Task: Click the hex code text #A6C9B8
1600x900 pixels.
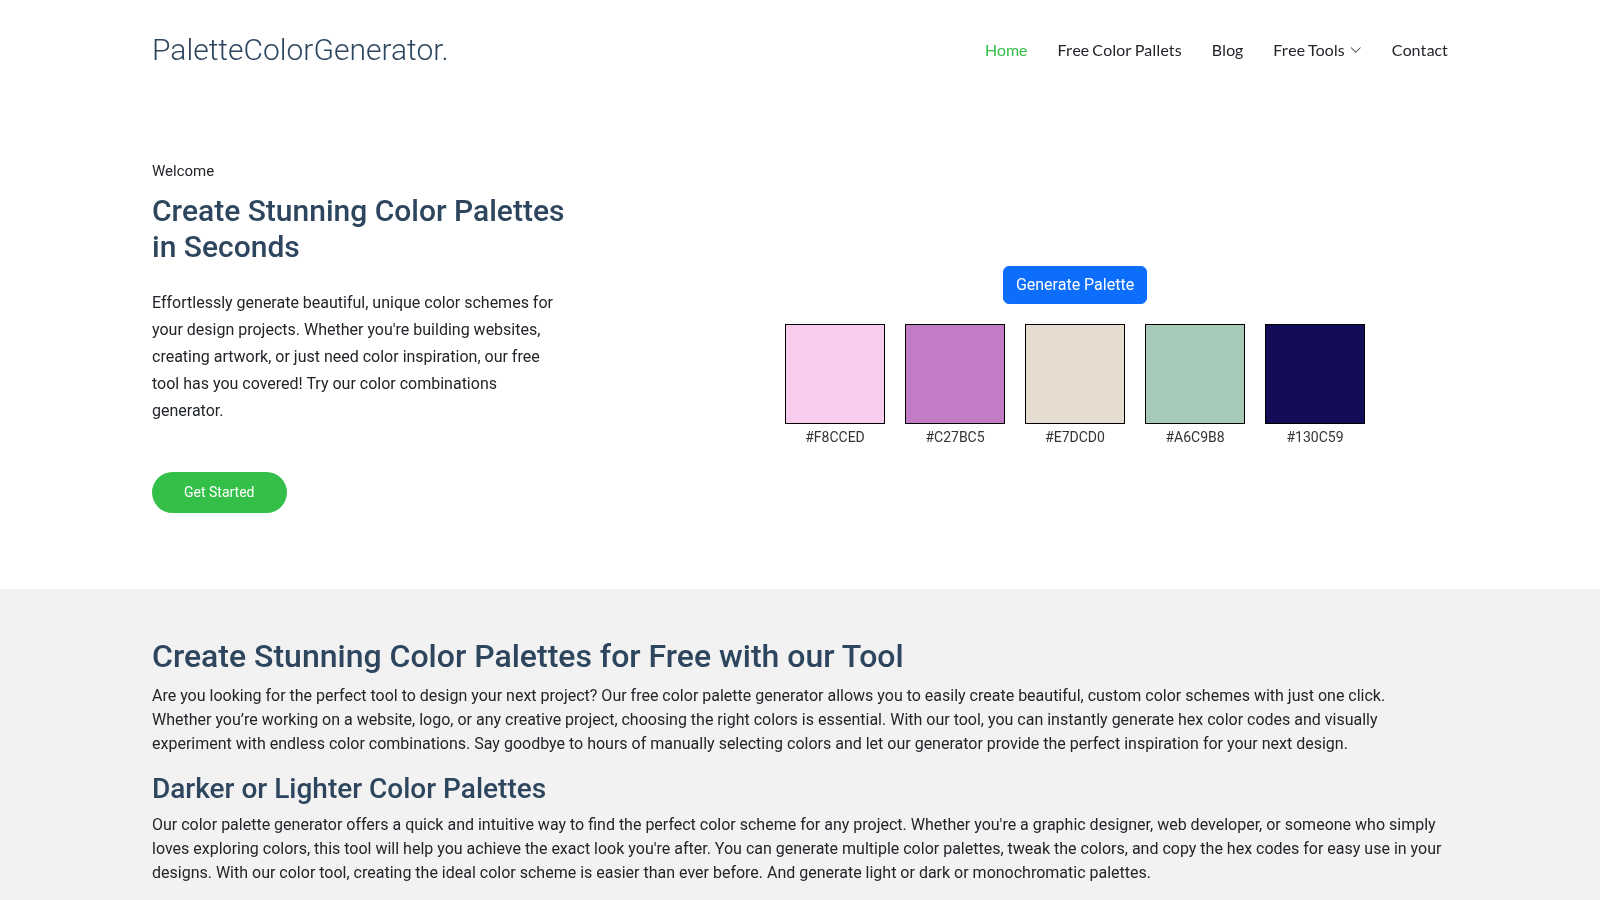Action: coord(1195,437)
